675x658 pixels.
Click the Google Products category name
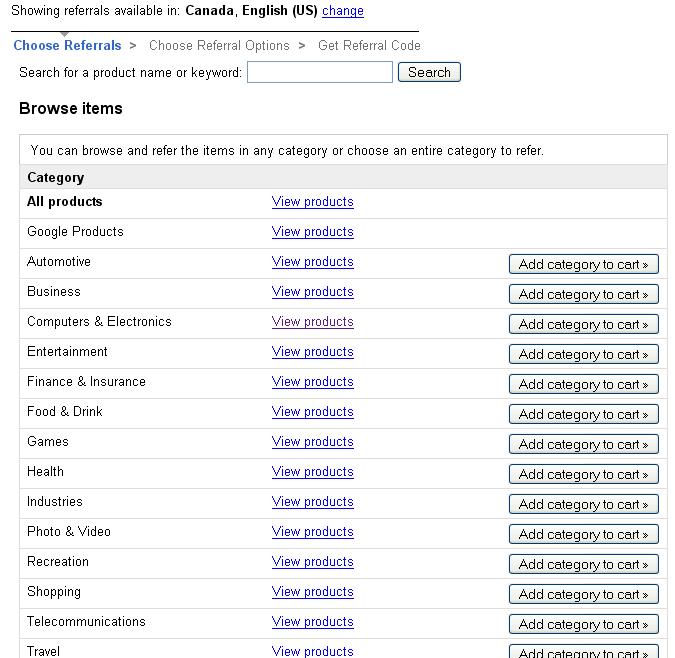tap(75, 232)
